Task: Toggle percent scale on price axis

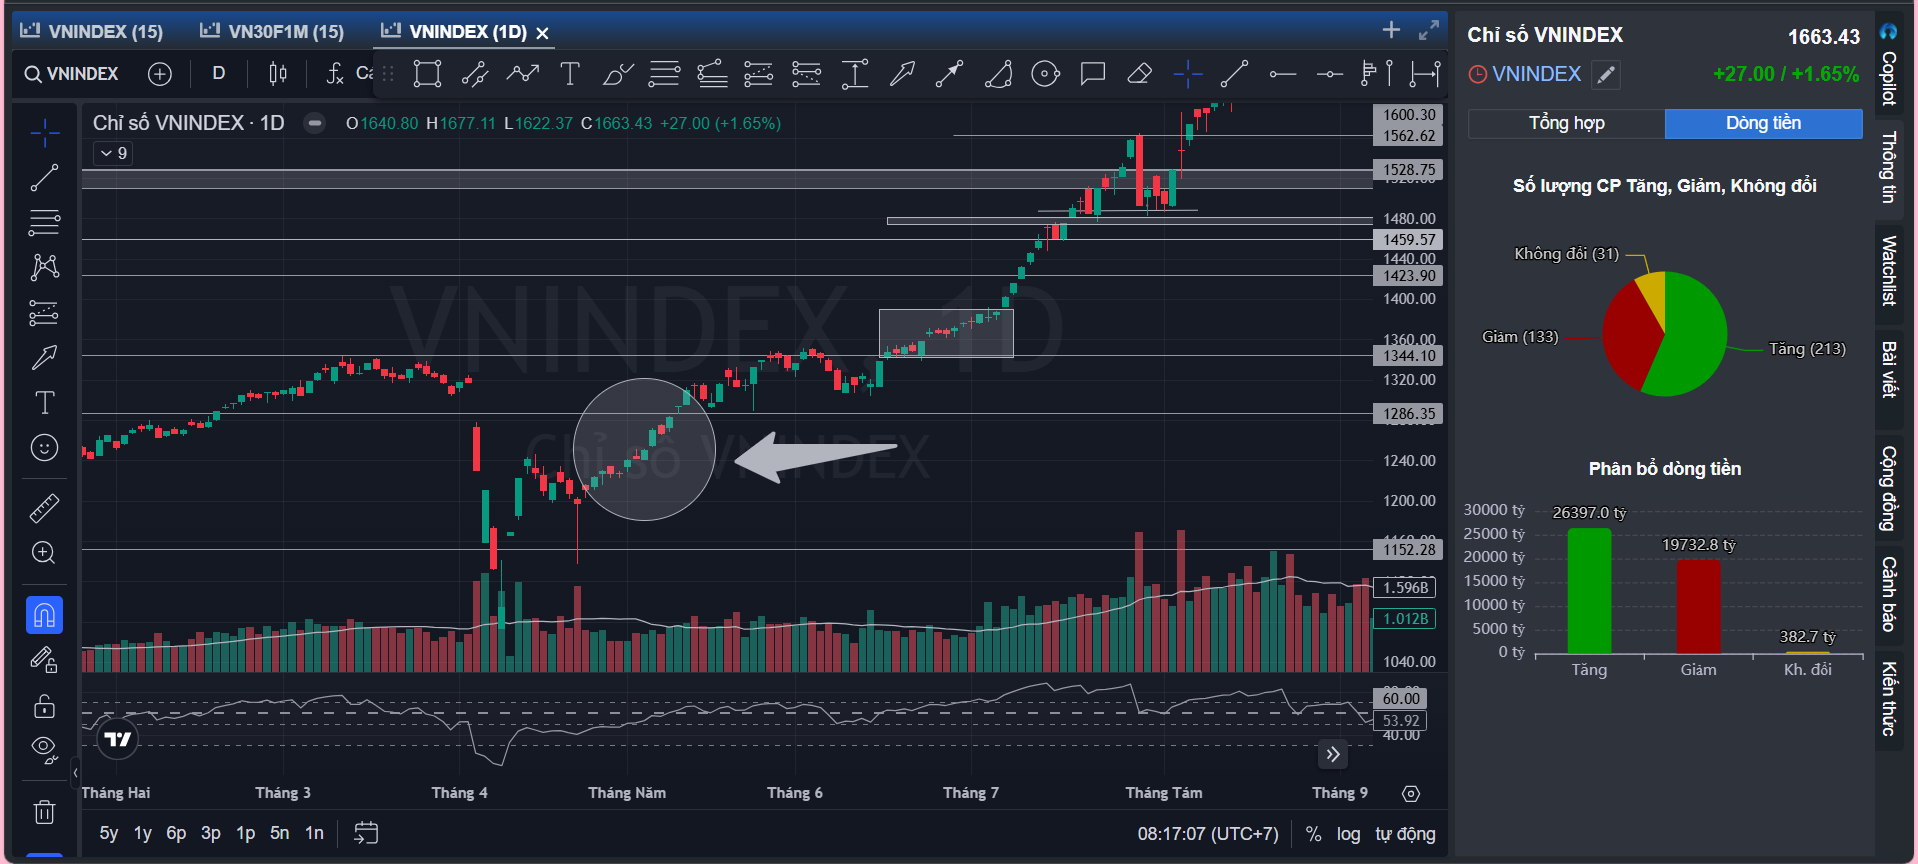Action: [1313, 834]
